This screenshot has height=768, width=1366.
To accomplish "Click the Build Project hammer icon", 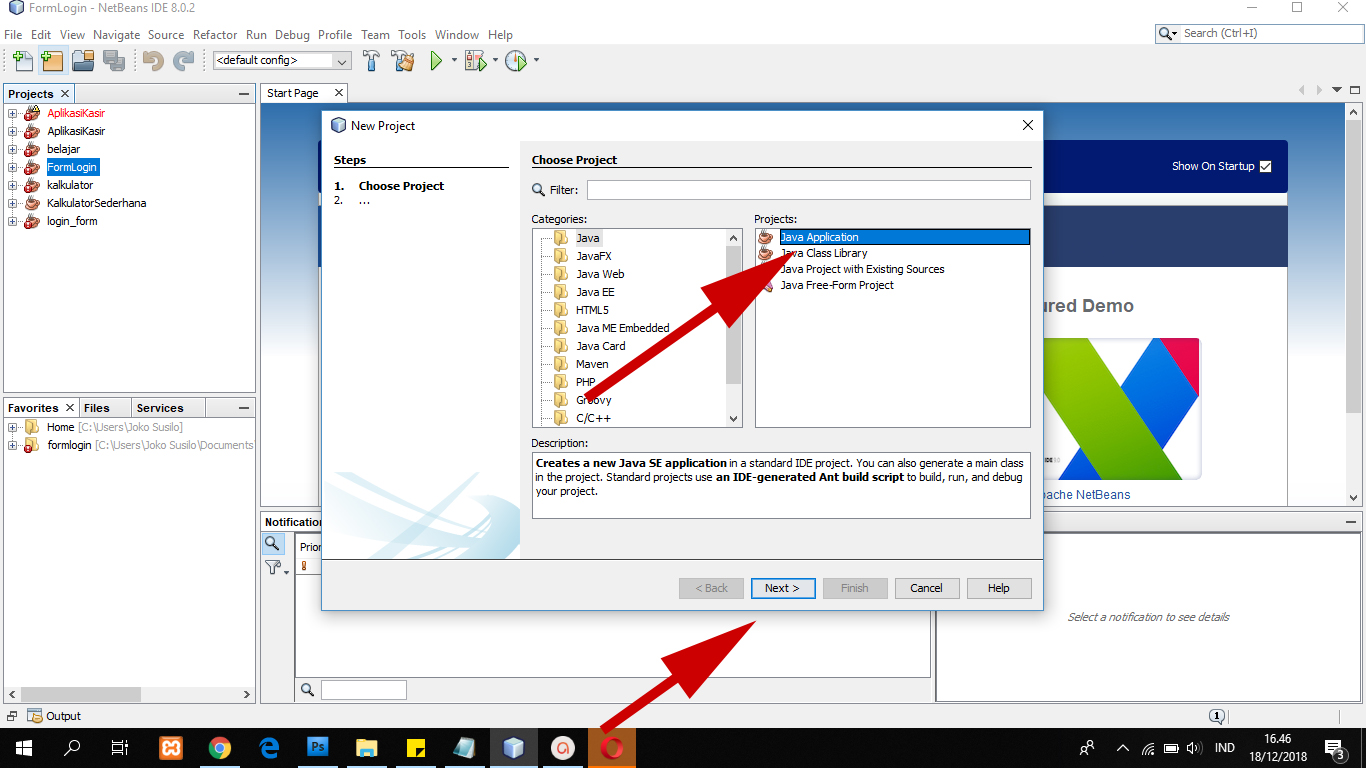I will coord(371,60).
